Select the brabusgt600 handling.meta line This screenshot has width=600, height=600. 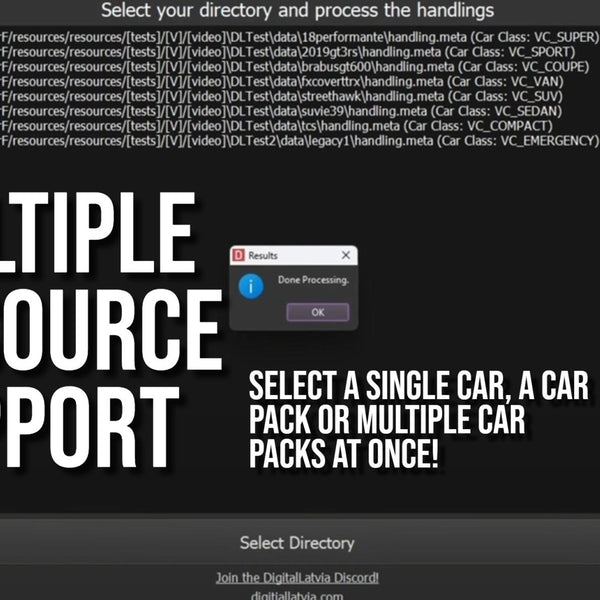point(295,67)
